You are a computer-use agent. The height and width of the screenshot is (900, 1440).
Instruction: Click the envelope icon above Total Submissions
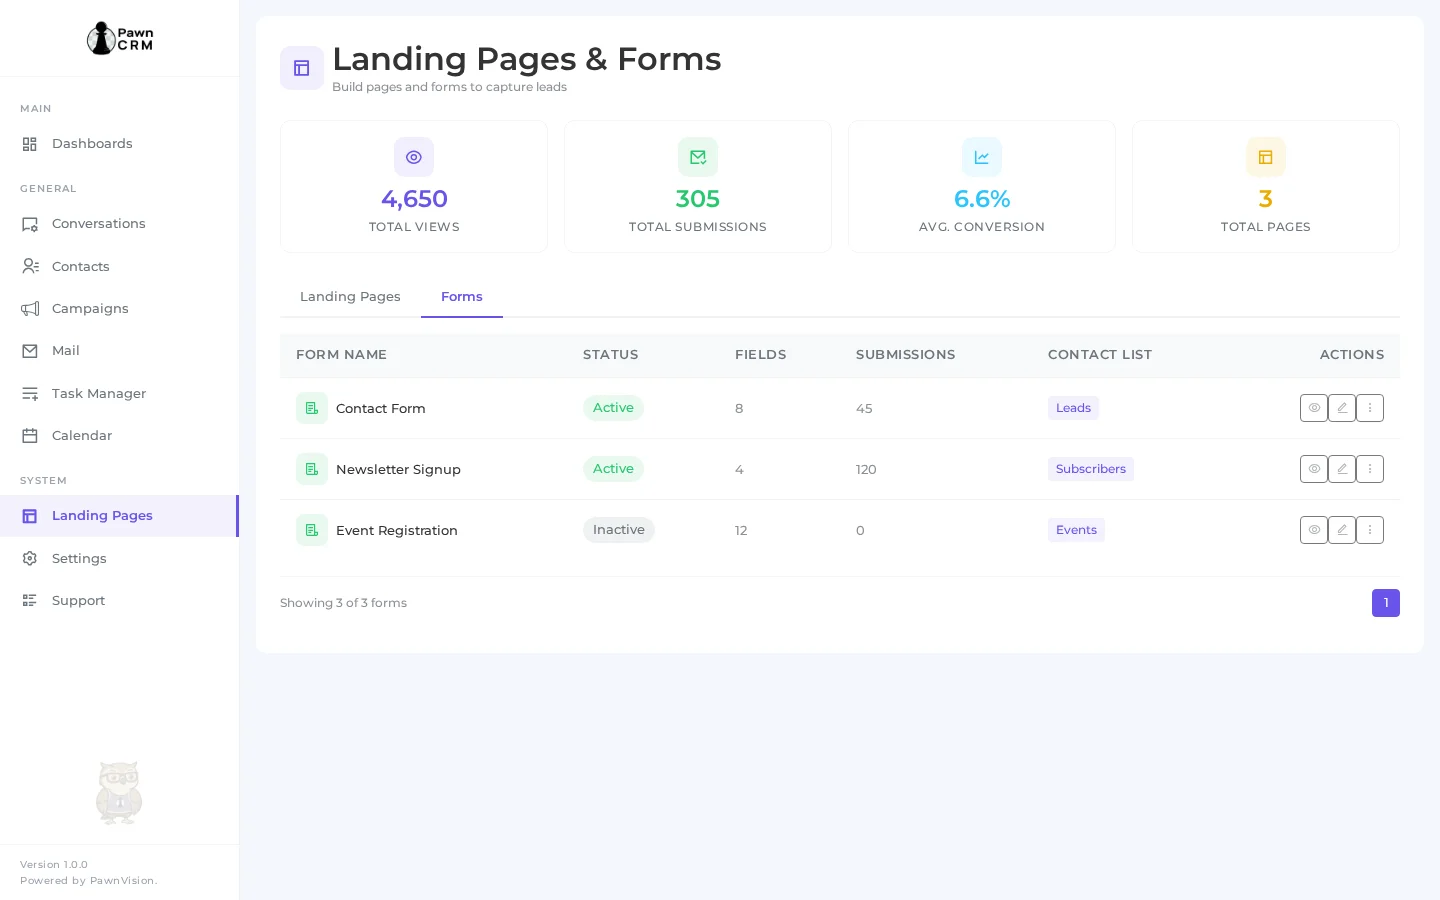pos(698,157)
